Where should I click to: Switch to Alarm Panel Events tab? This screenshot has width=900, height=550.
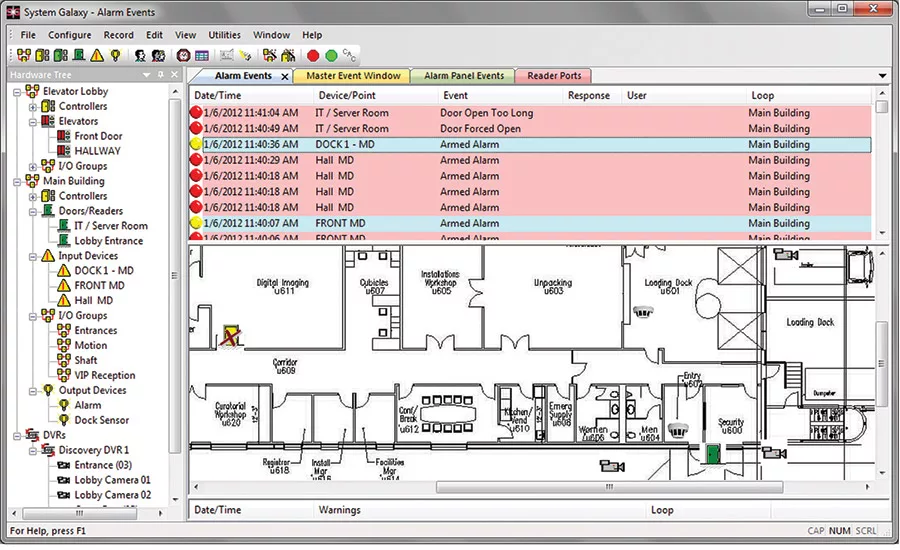(x=464, y=76)
